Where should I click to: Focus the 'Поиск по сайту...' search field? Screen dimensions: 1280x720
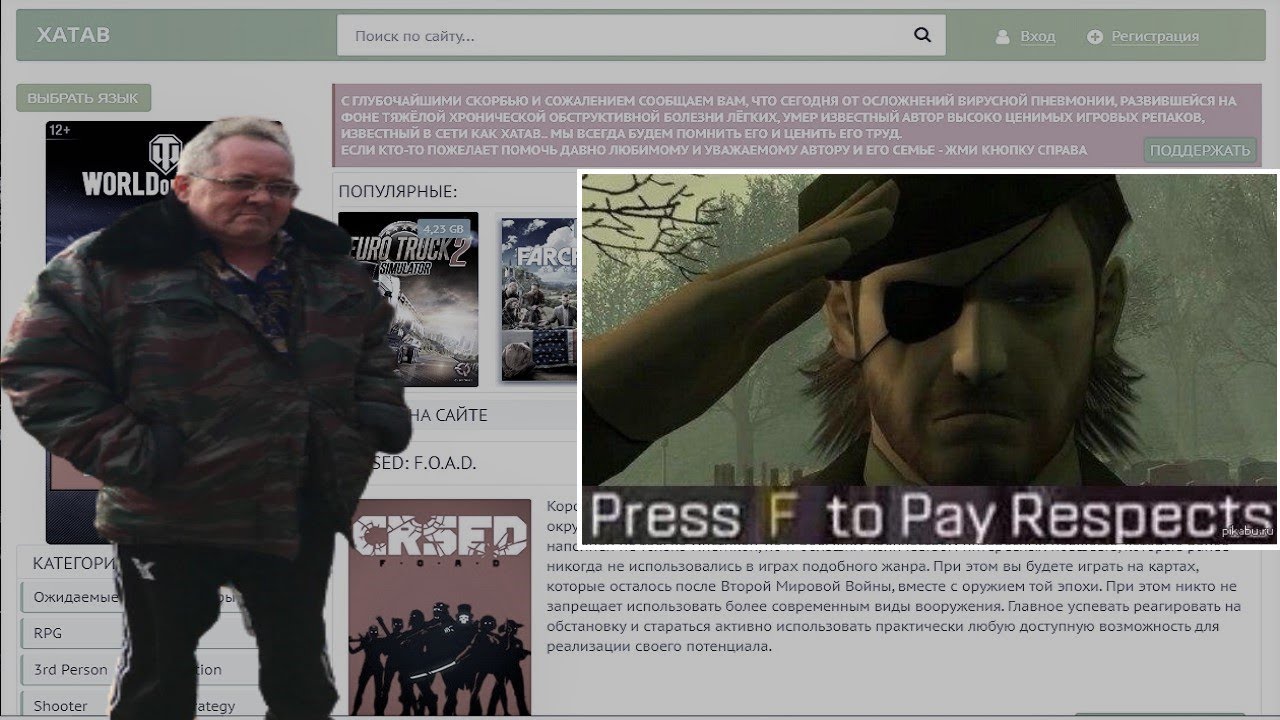[641, 36]
